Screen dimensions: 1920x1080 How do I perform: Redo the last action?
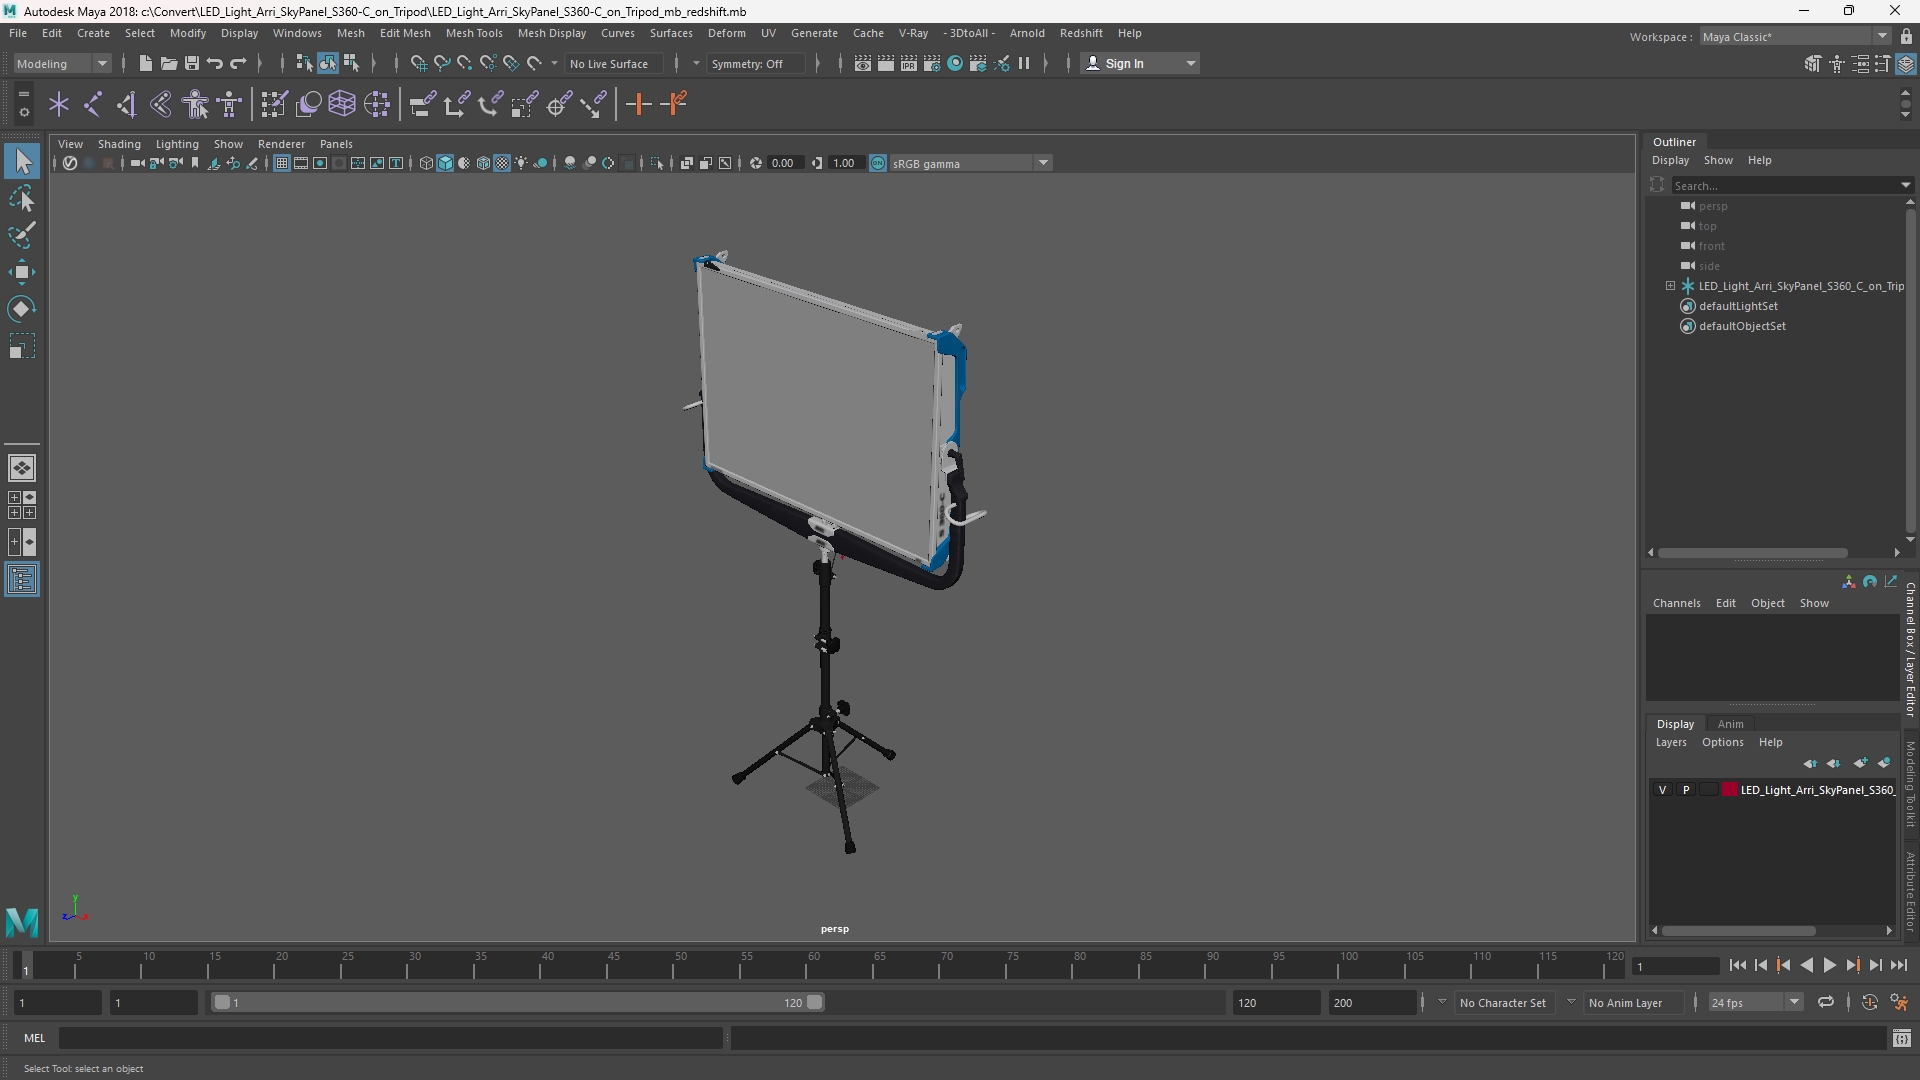point(238,63)
